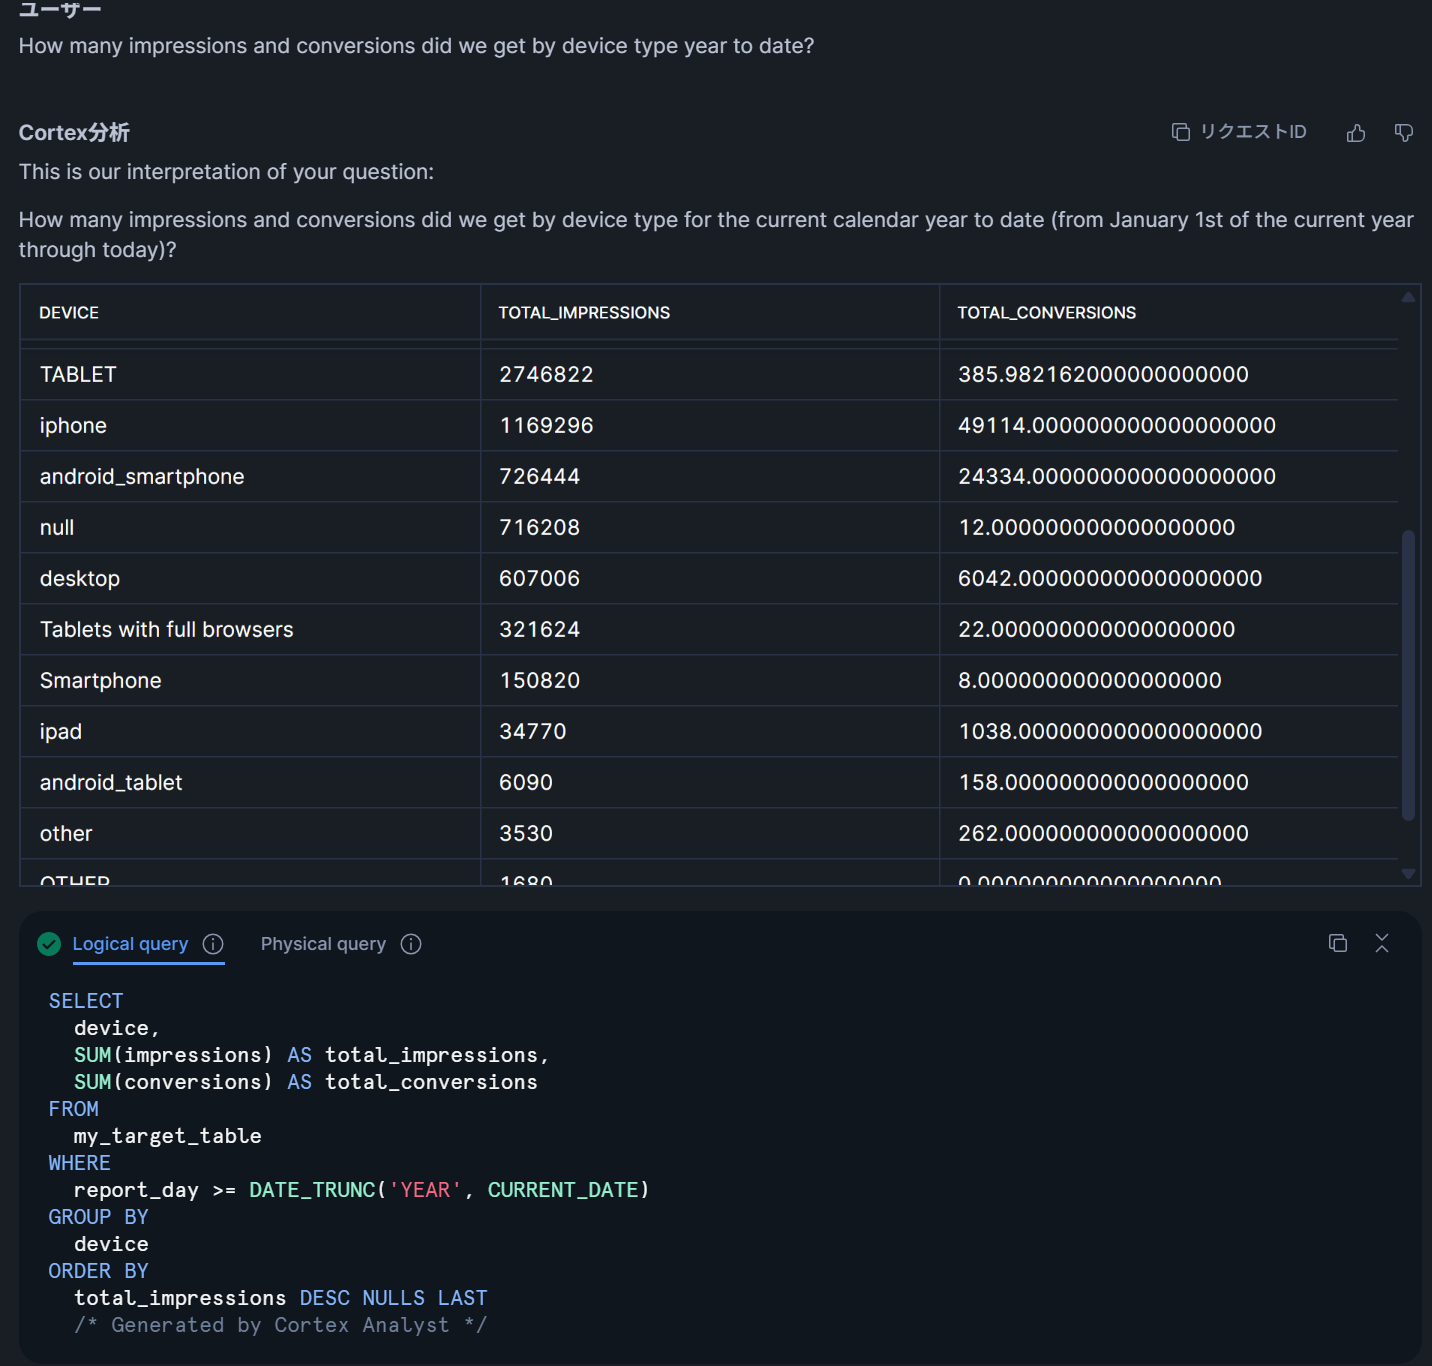This screenshot has width=1432, height=1366.
Task: Sort by TOTAL_IMPRESSIONS column header
Action: (x=584, y=313)
